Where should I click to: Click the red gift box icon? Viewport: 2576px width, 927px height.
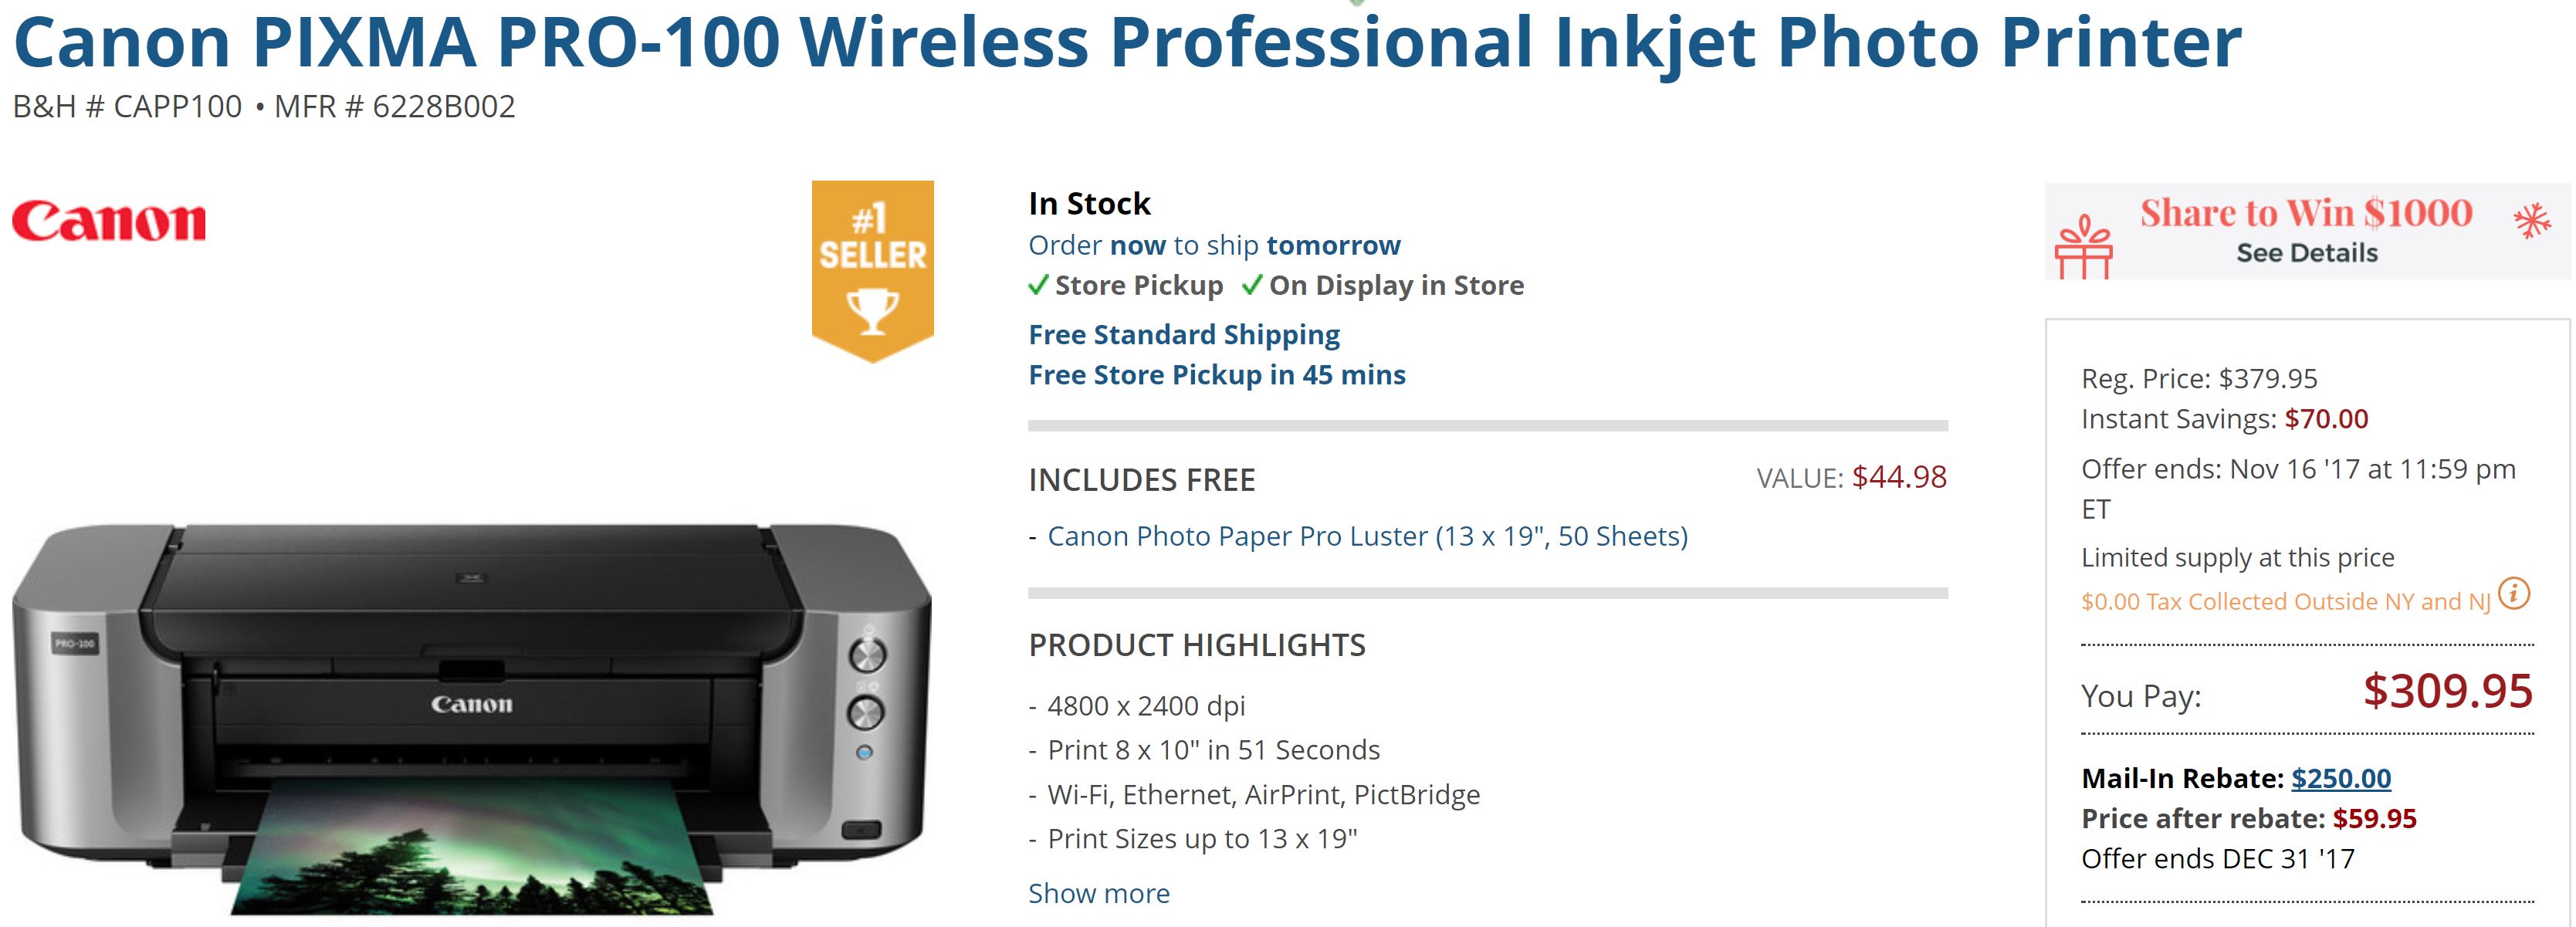pos(2083,247)
